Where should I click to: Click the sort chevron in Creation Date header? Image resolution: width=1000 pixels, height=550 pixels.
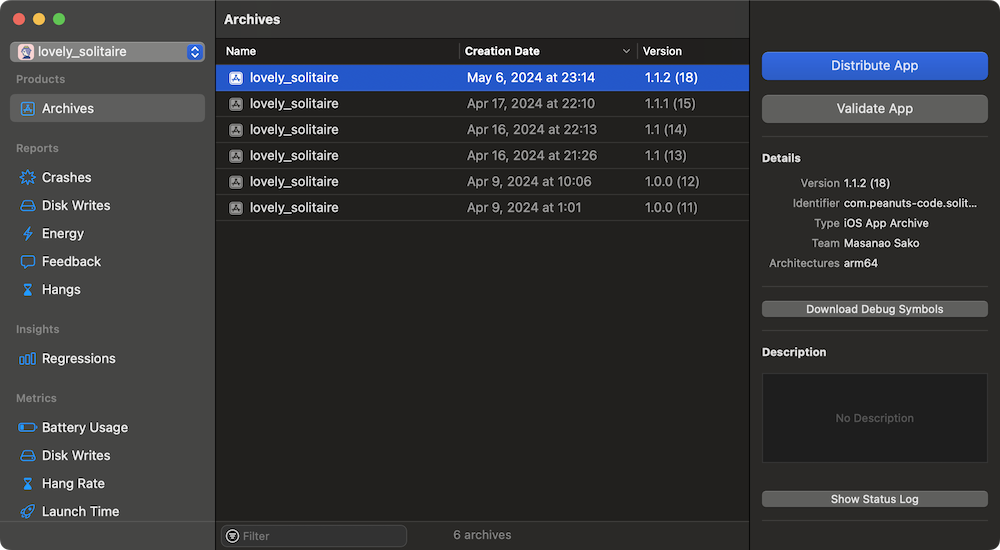tap(626, 51)
